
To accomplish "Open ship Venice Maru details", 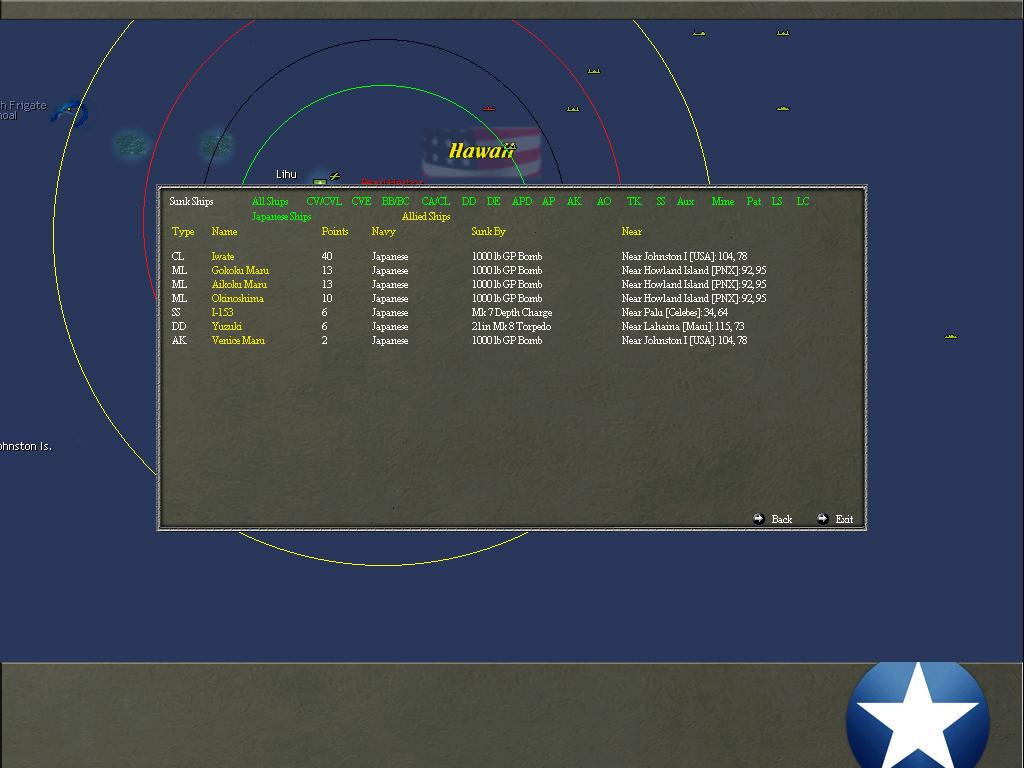I will pyautogui.click(x=238, y=341).
